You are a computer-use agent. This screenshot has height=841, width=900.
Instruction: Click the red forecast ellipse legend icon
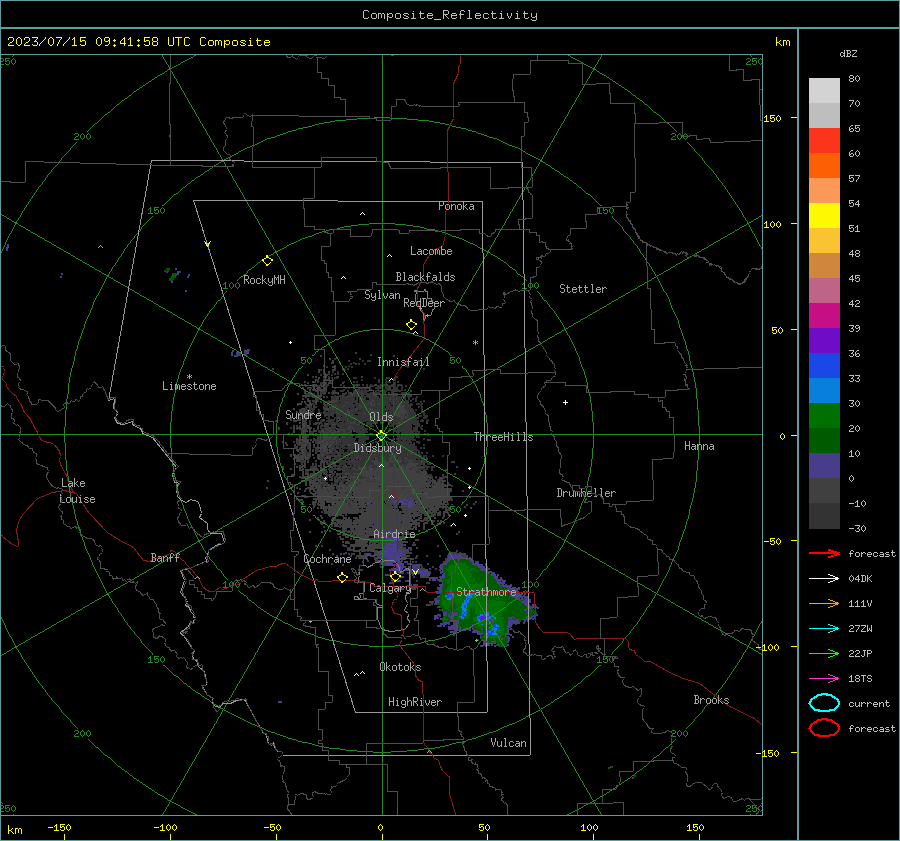pyautogui.click(x=824, y=728)
